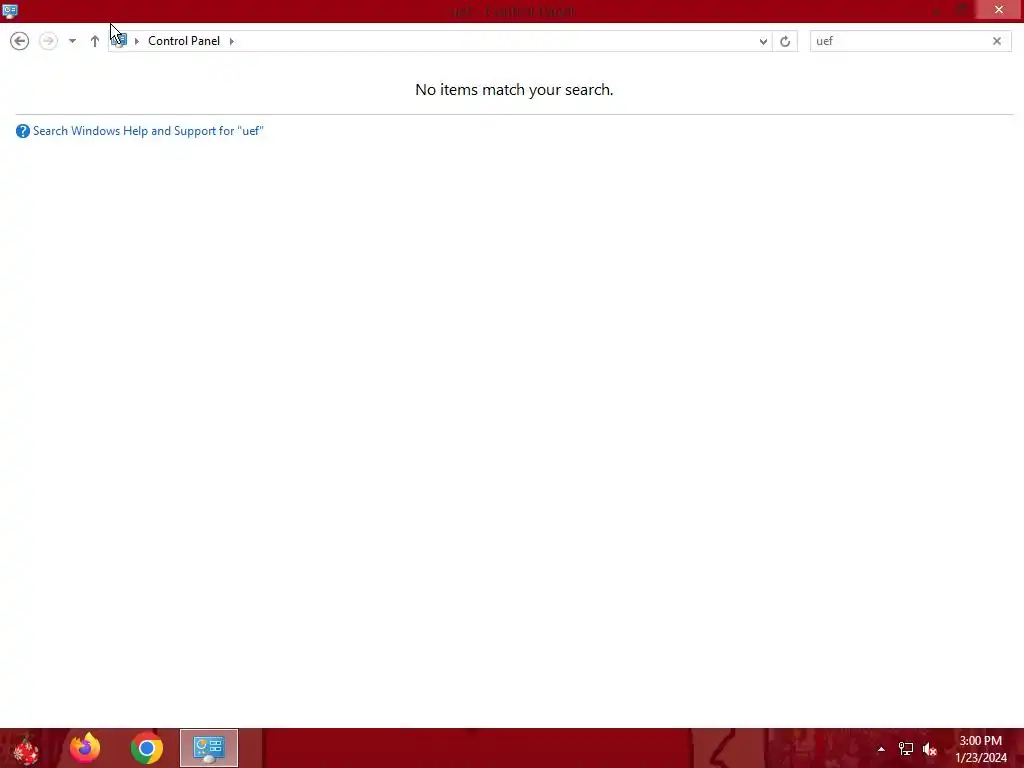Open Search Windows Help and Support for "uef"
This screenshot has height=768, width=1024.
148,131
